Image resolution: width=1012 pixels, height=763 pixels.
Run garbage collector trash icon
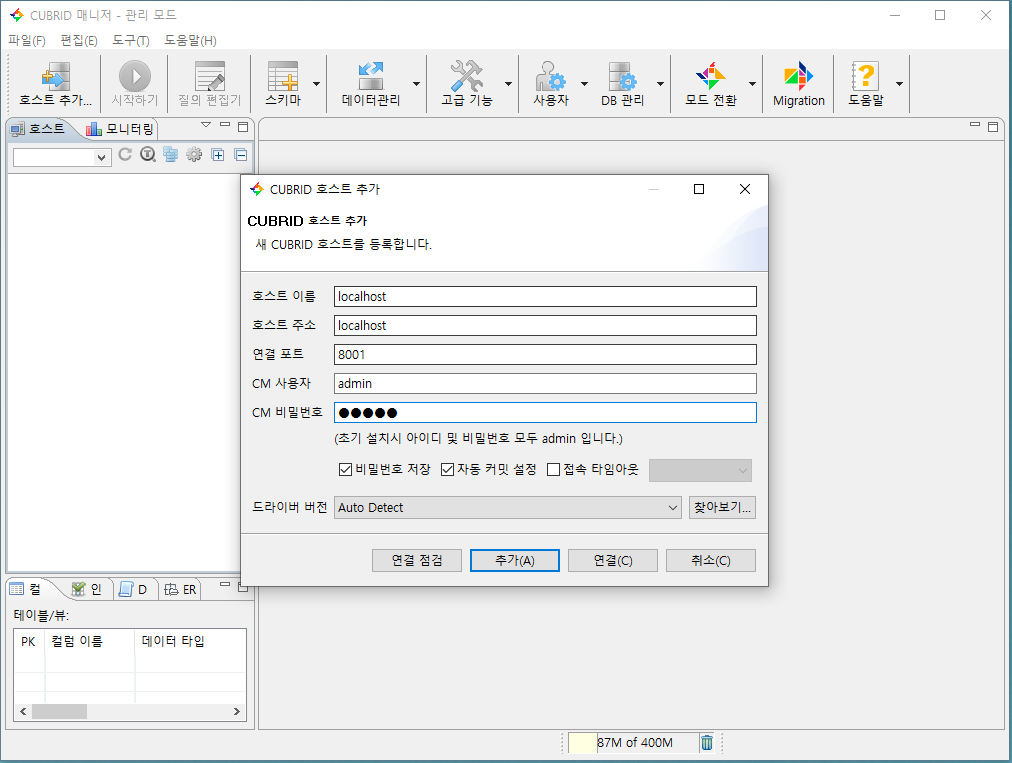pos(707,742)
